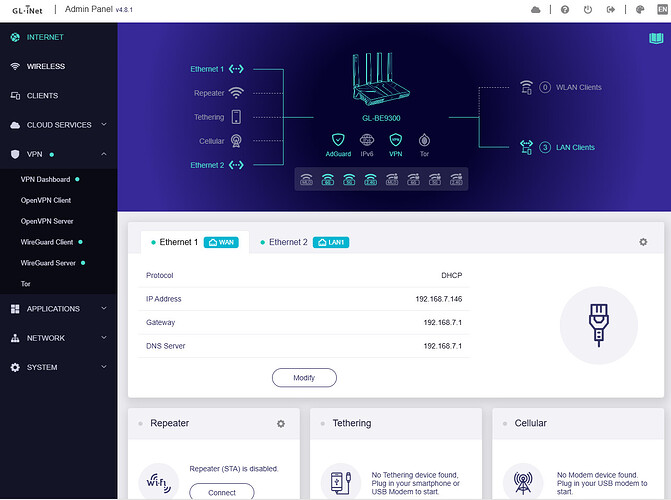Click the IPv6 globe icon

367,142
